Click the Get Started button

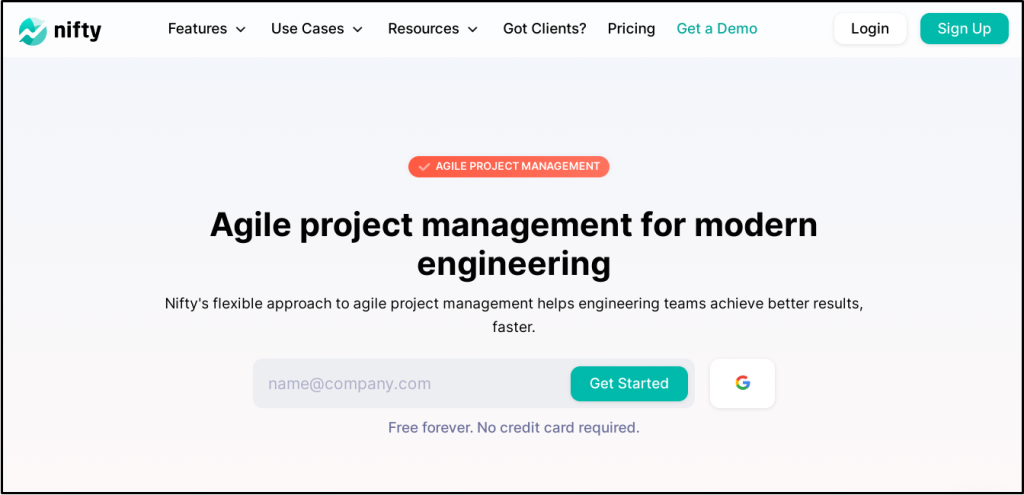[x=629, y=383]
